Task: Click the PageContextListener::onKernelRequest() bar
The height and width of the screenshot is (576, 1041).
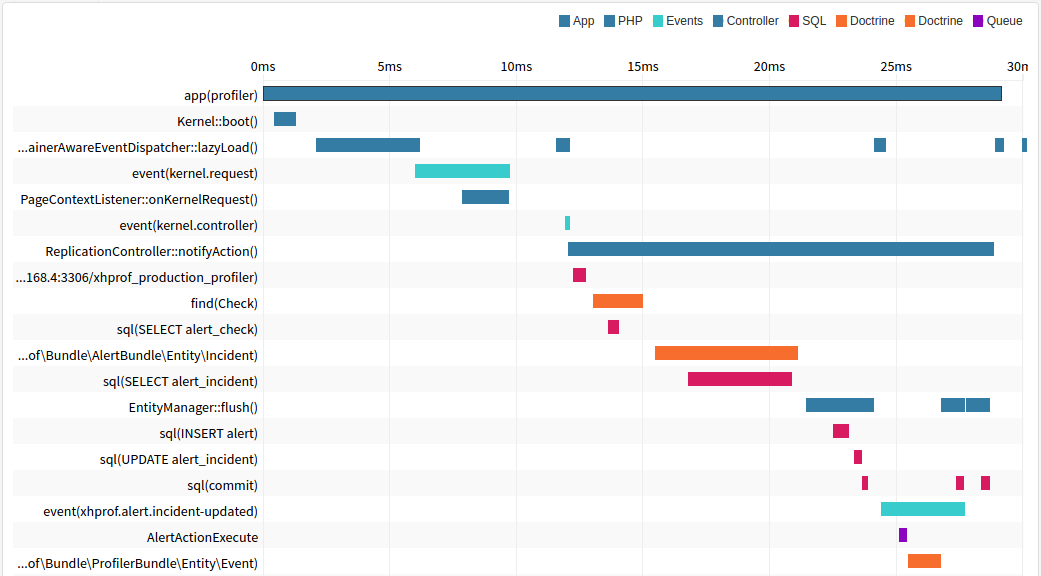Action: (x=485, y=198)
